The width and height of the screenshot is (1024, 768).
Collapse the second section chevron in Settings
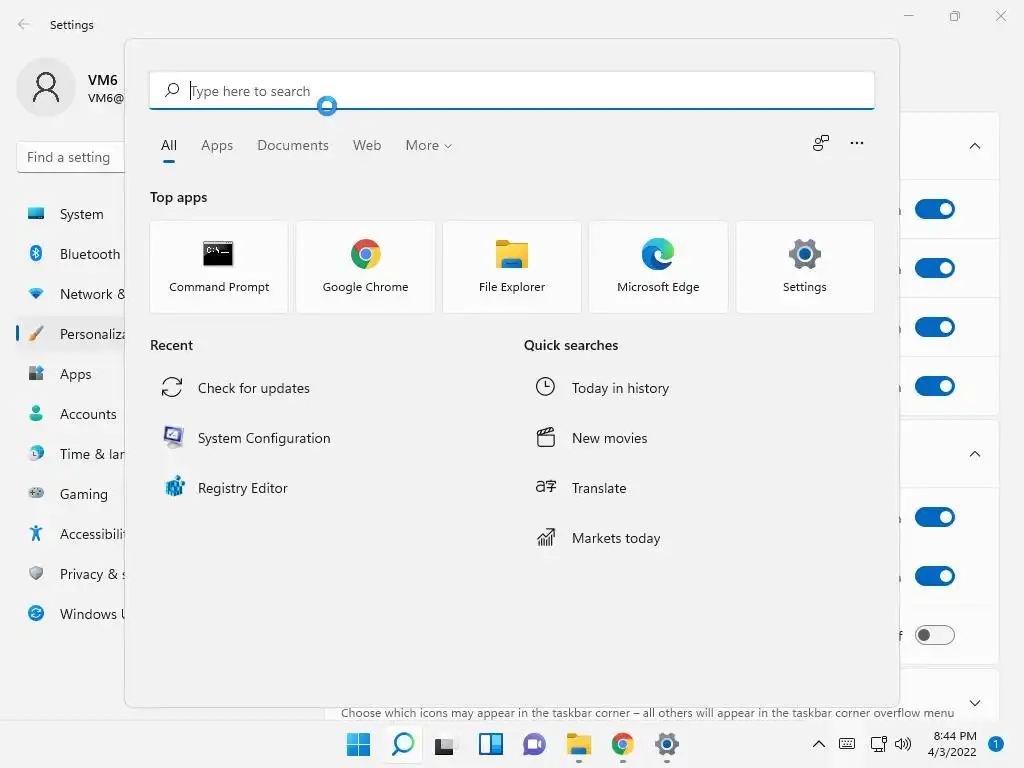975,454
